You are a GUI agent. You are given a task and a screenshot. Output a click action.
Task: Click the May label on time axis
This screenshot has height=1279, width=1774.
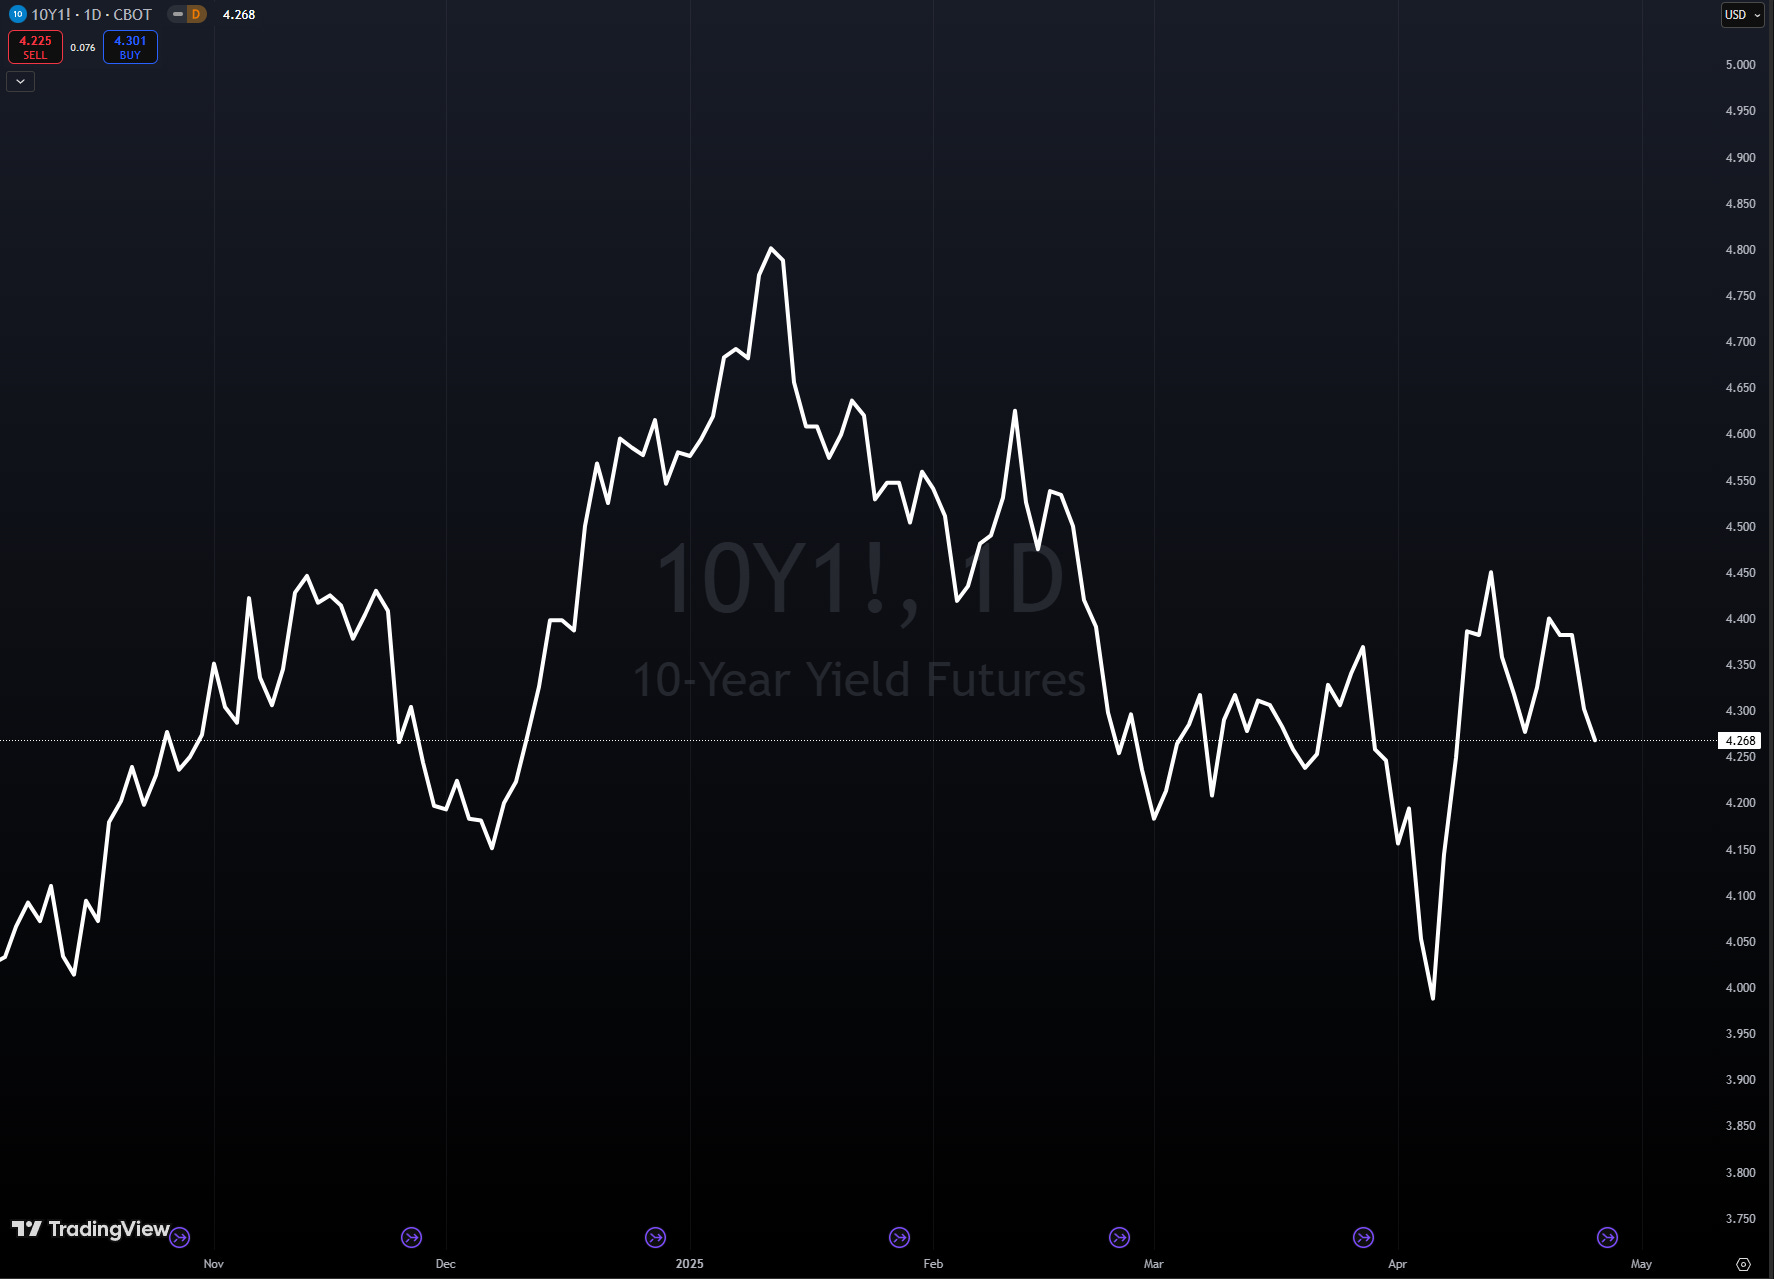(1642, 1264)
